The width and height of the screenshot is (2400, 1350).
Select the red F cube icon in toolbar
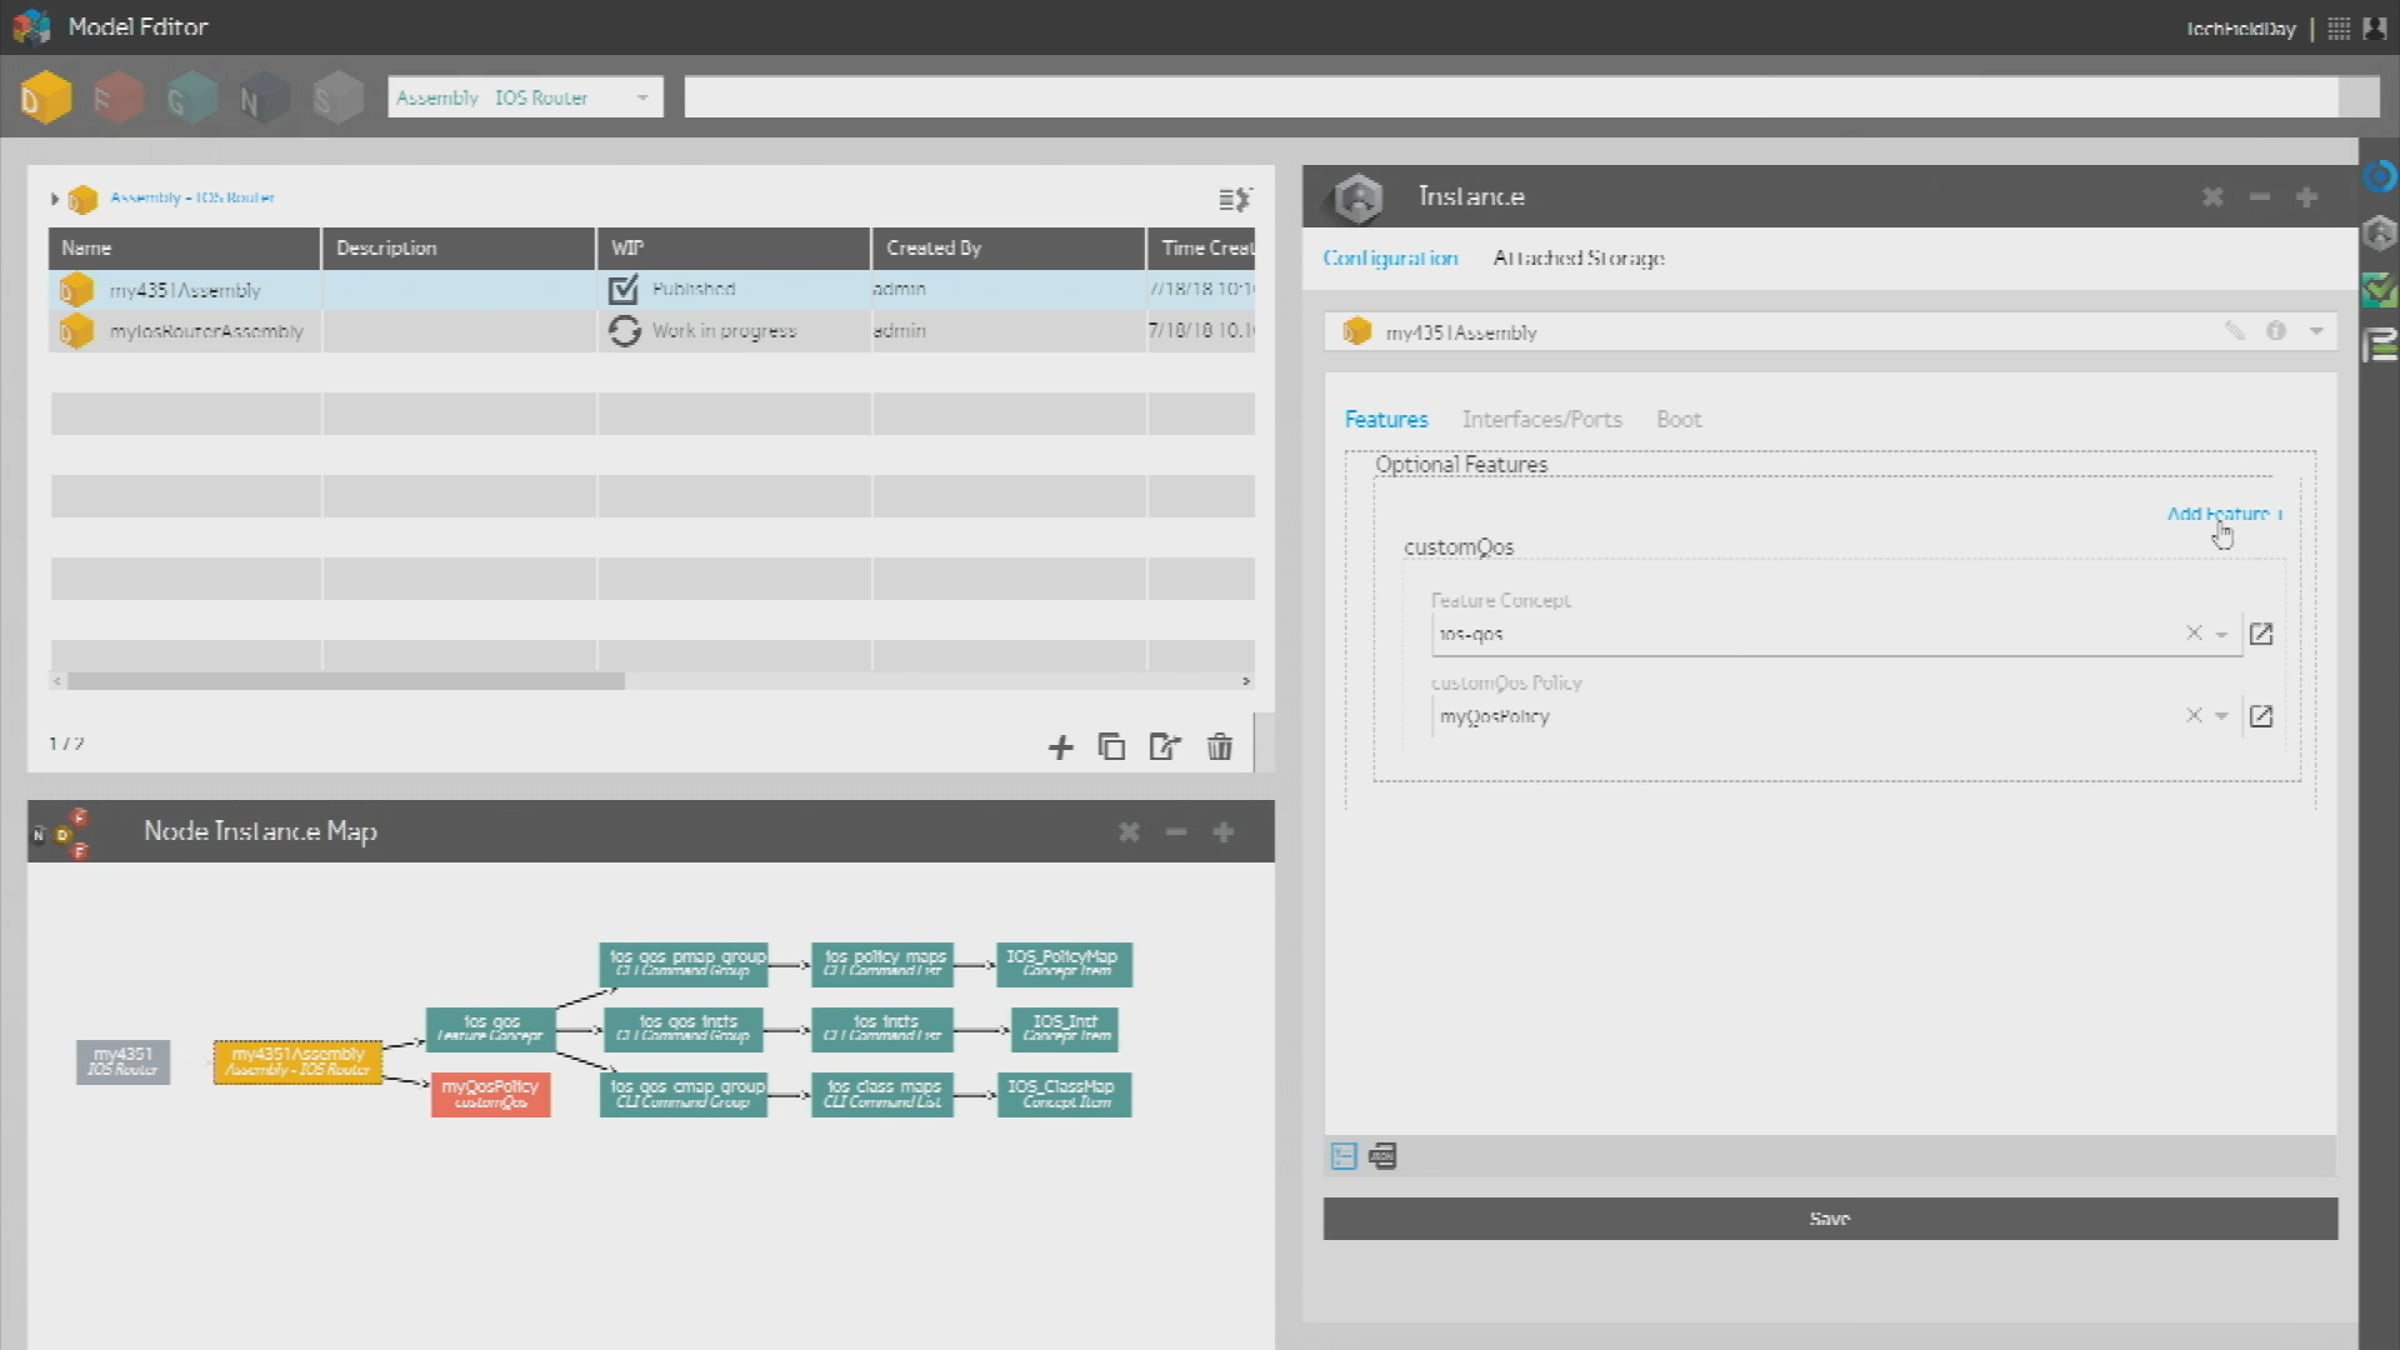coord(118,98)
